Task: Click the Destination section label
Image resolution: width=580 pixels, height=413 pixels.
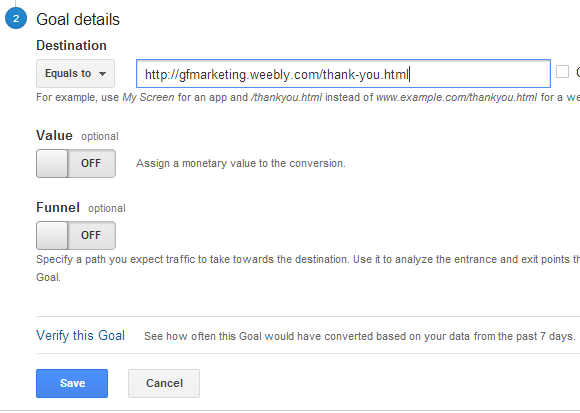Action: (71, 45)
